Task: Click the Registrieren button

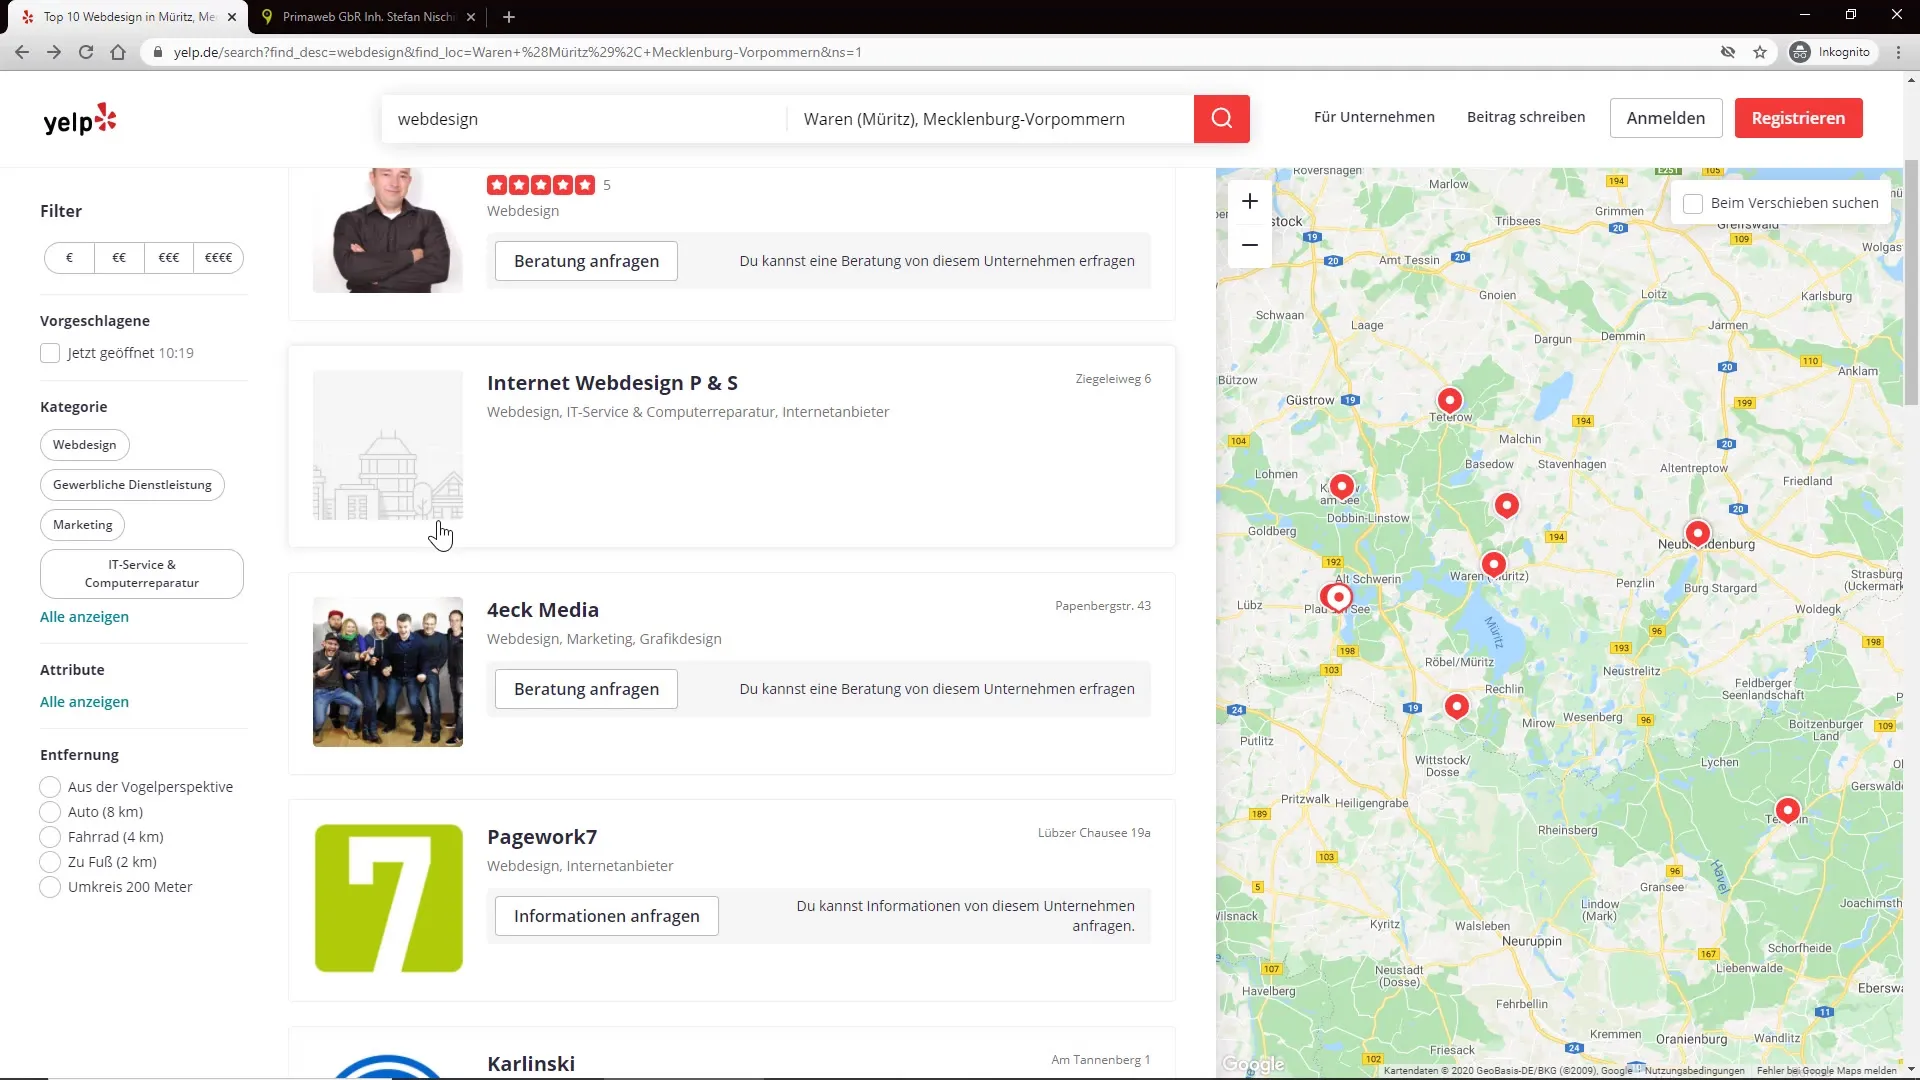Action: (x=1798, y=118)
